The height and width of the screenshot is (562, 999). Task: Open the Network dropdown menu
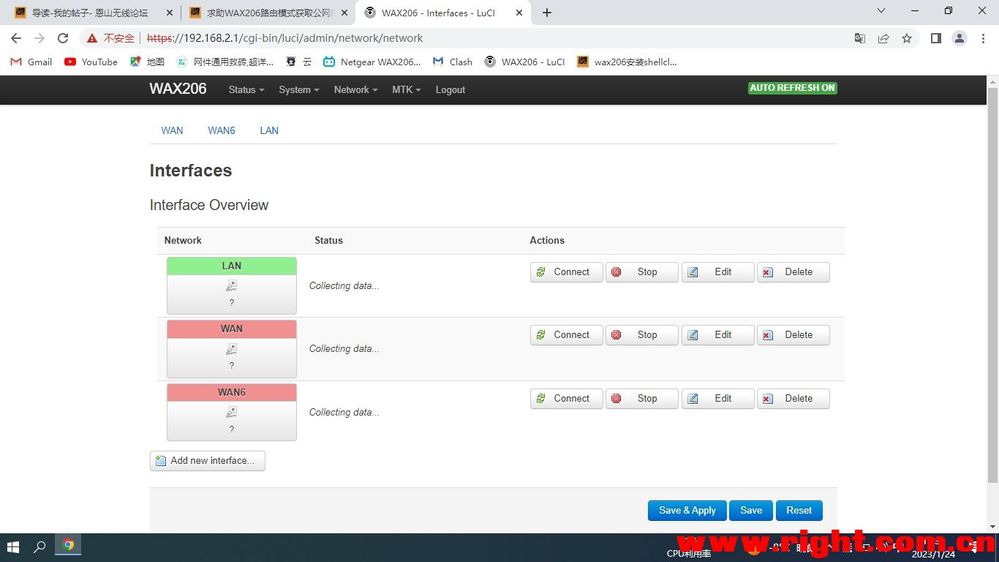pos(356,90)
